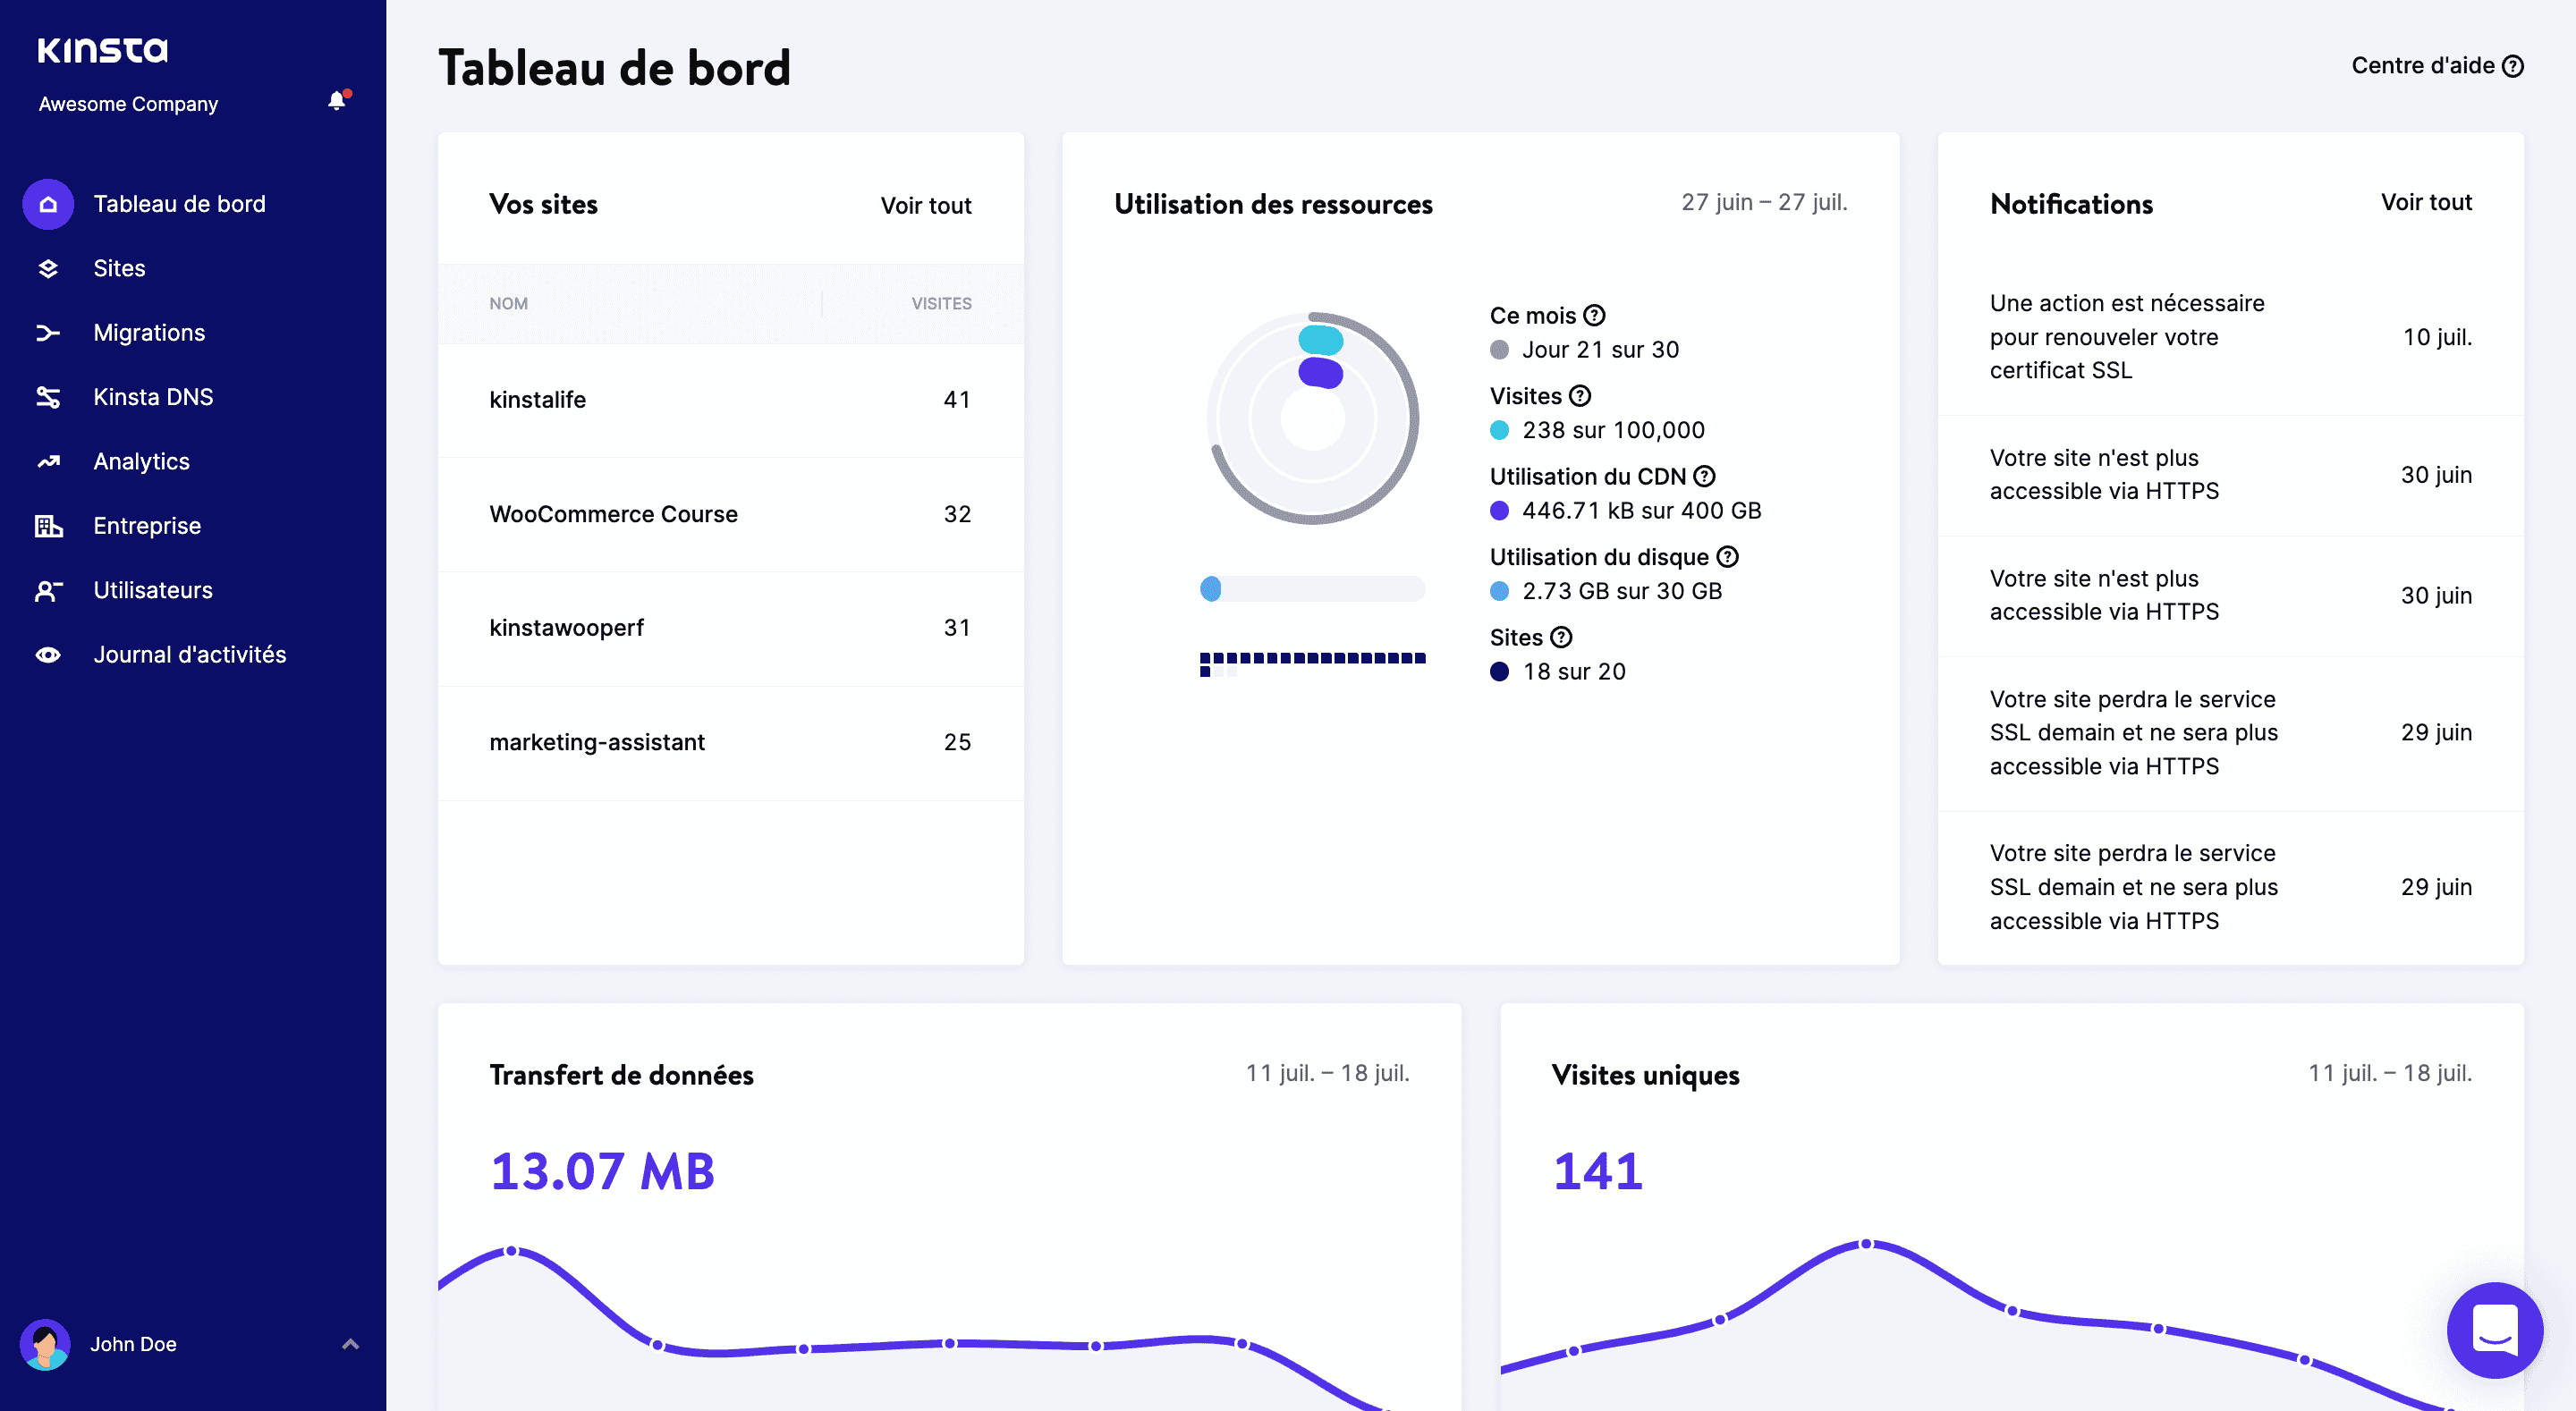Click the notification bell icon
Viewport: 2576px width, 1411px height.
click(x=336, y=102)
